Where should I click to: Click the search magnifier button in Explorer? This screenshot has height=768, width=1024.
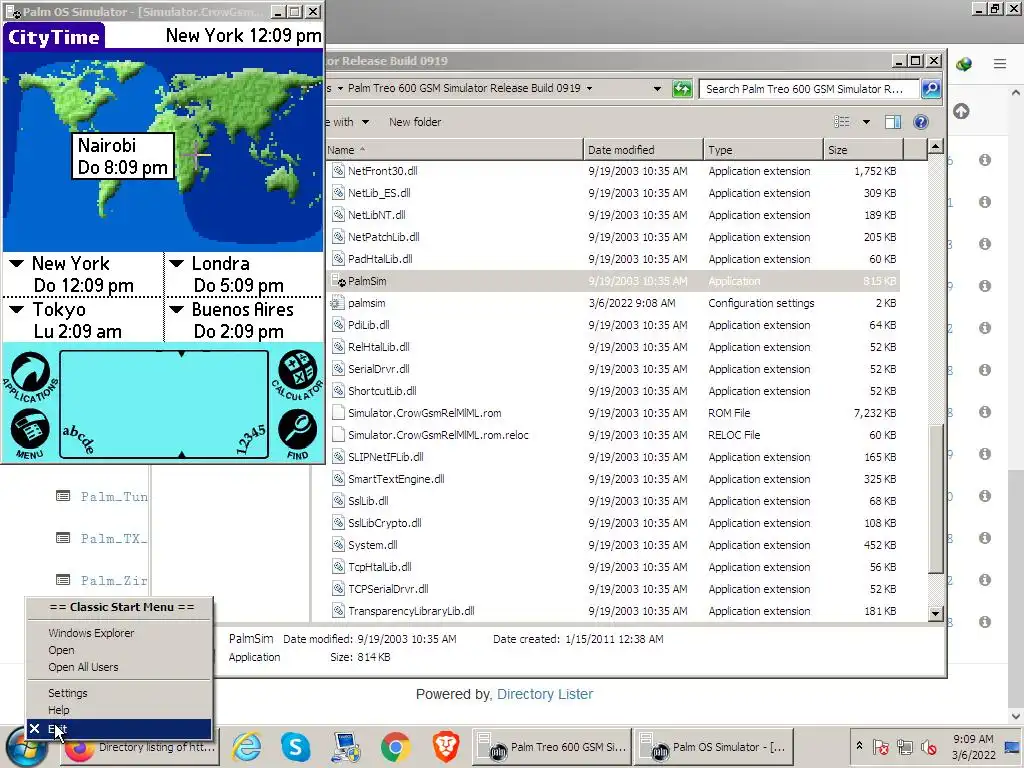(x=931, y=88)
